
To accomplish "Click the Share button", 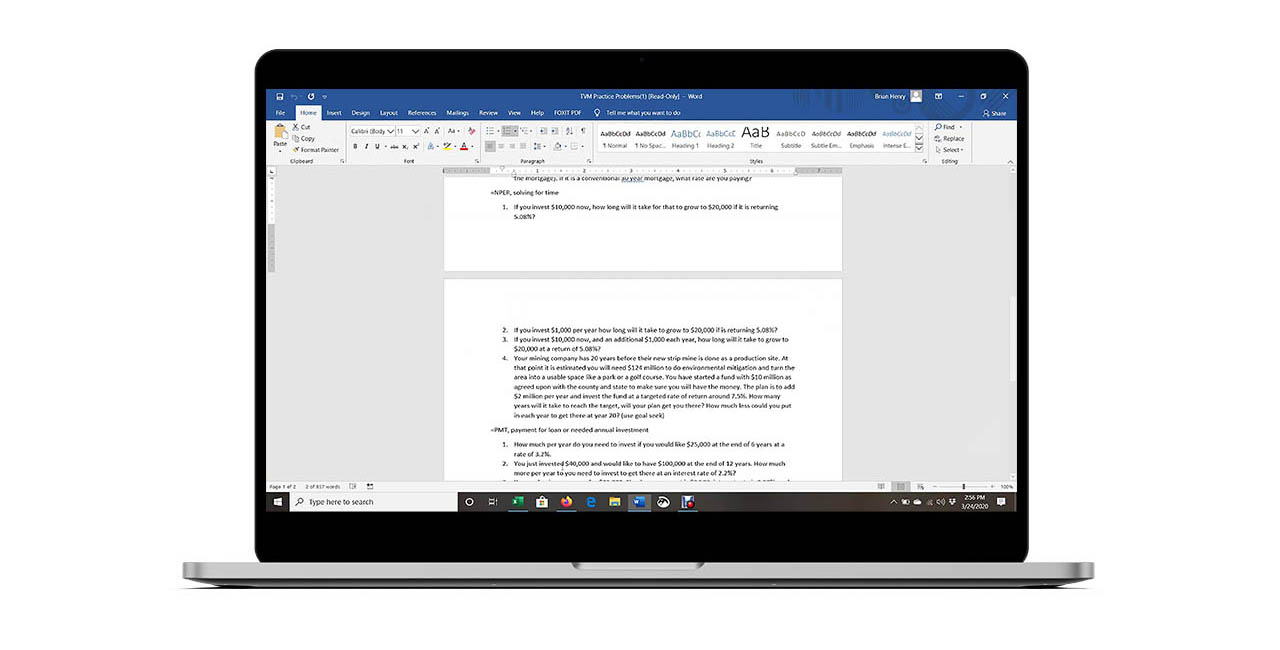I will (994, 113).
